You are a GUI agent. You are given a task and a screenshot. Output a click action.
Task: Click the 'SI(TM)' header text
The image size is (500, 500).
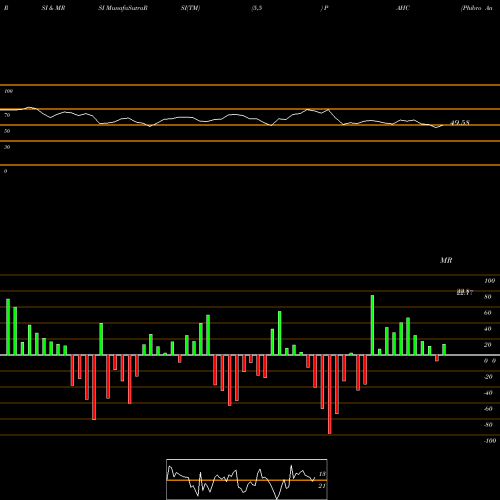pyautogui.click(x=190, y=8)
